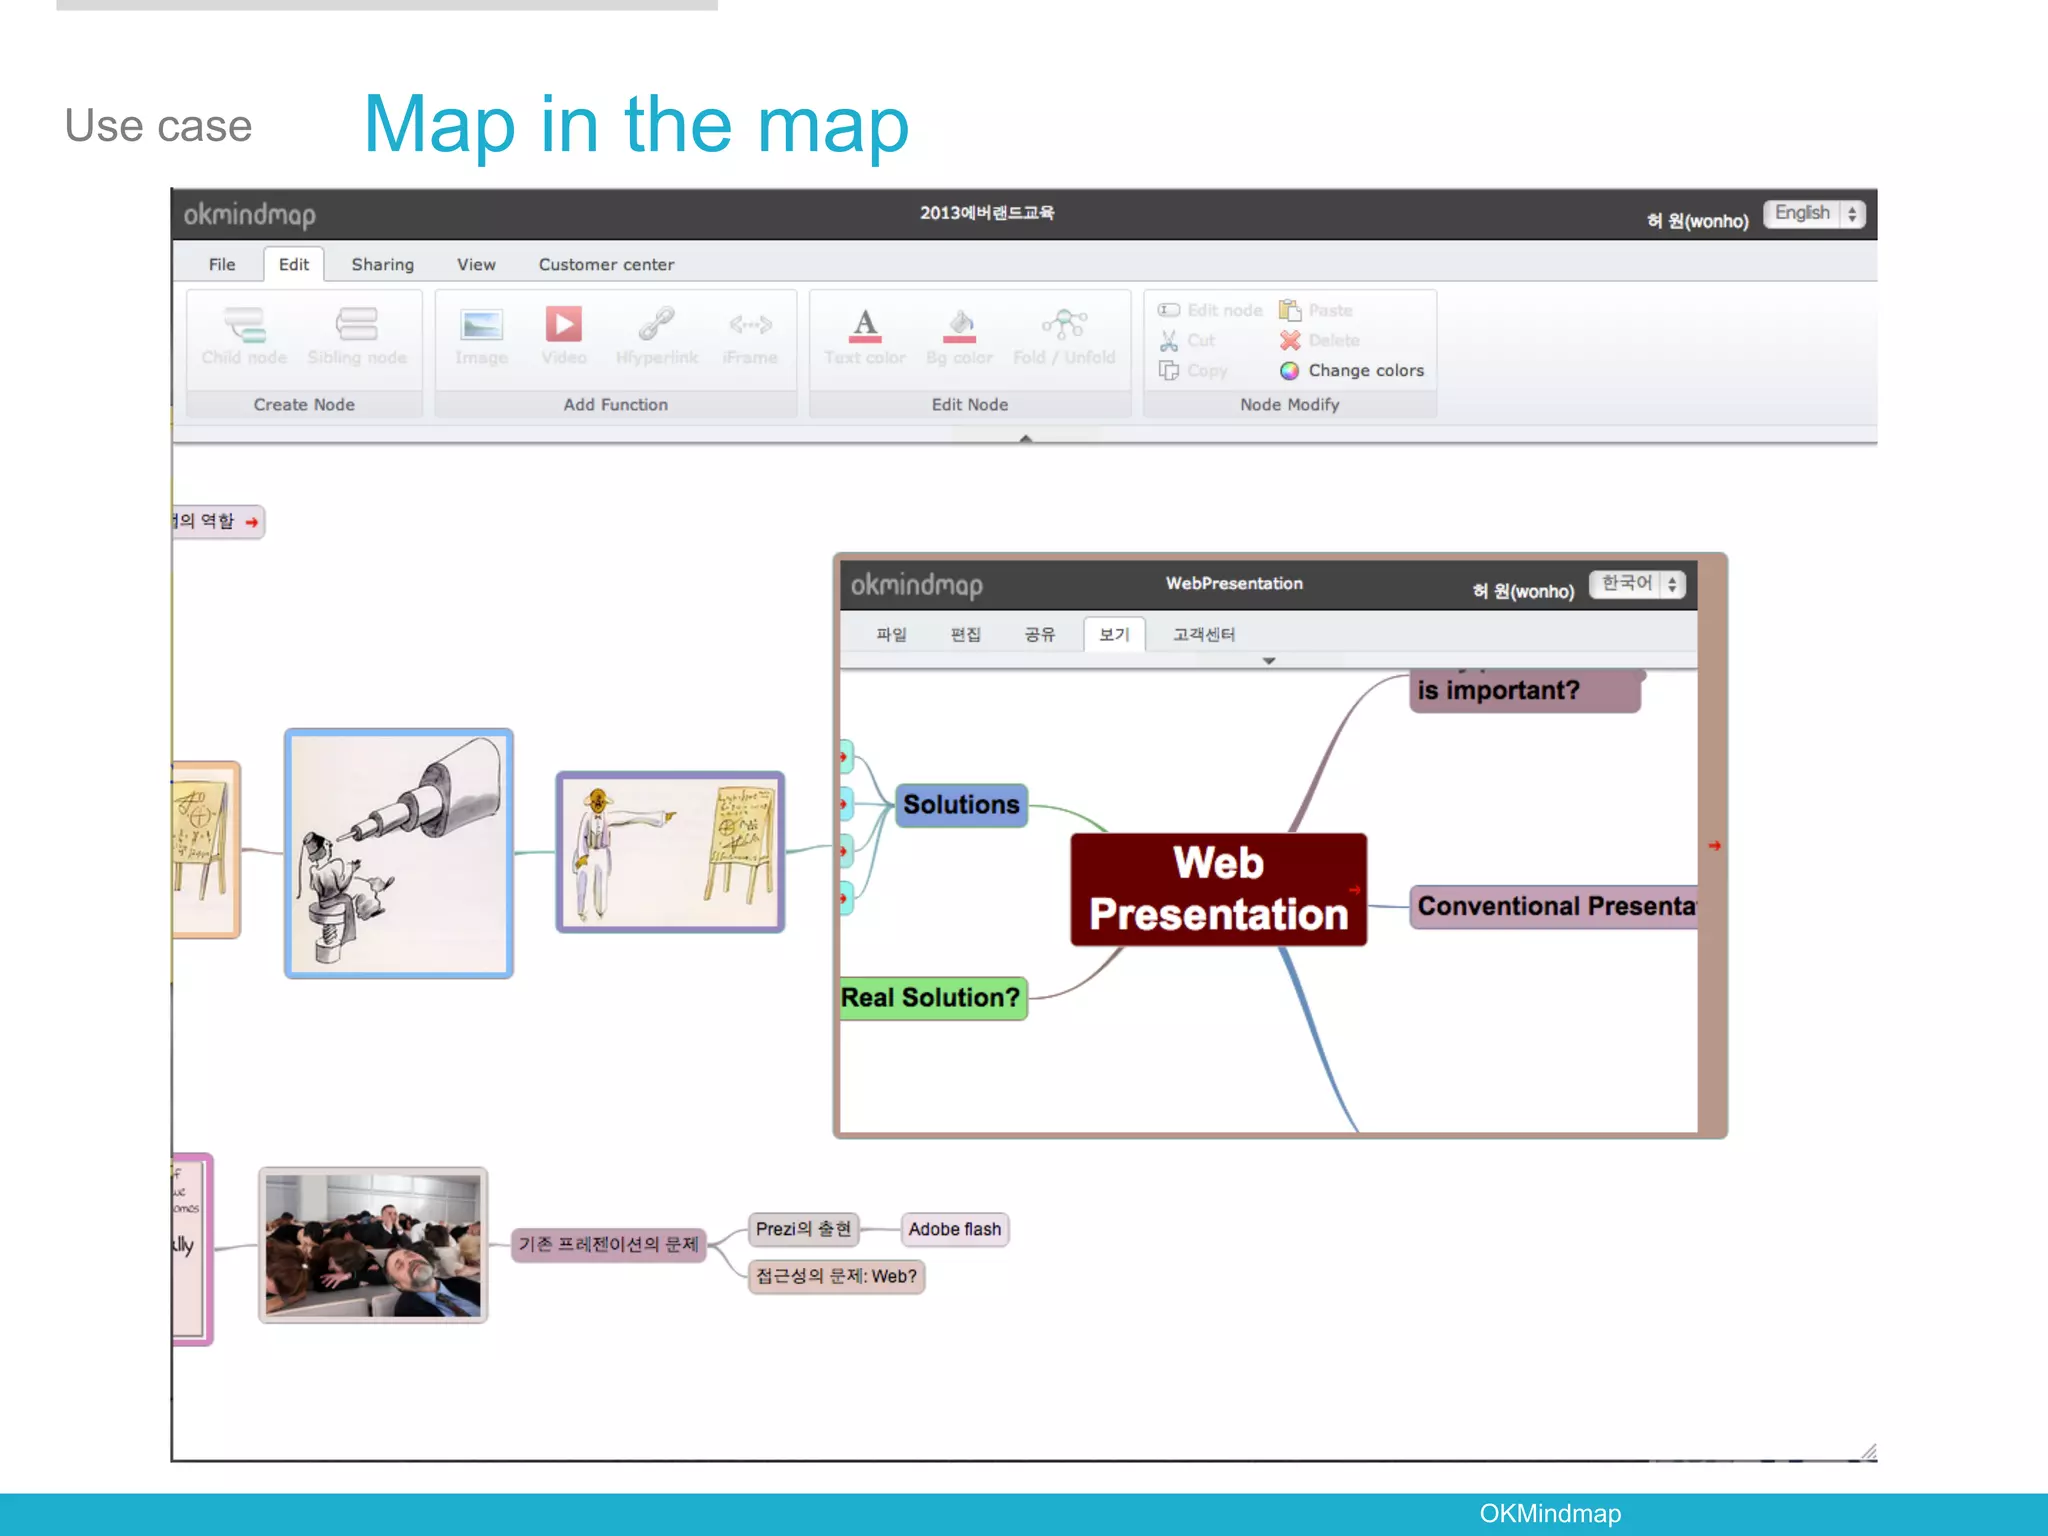Viewport: 2048px width, 1536px height.
Task: Insert an Image via toolbar icon
Action: pyautogui.click(x=481, y=325)
